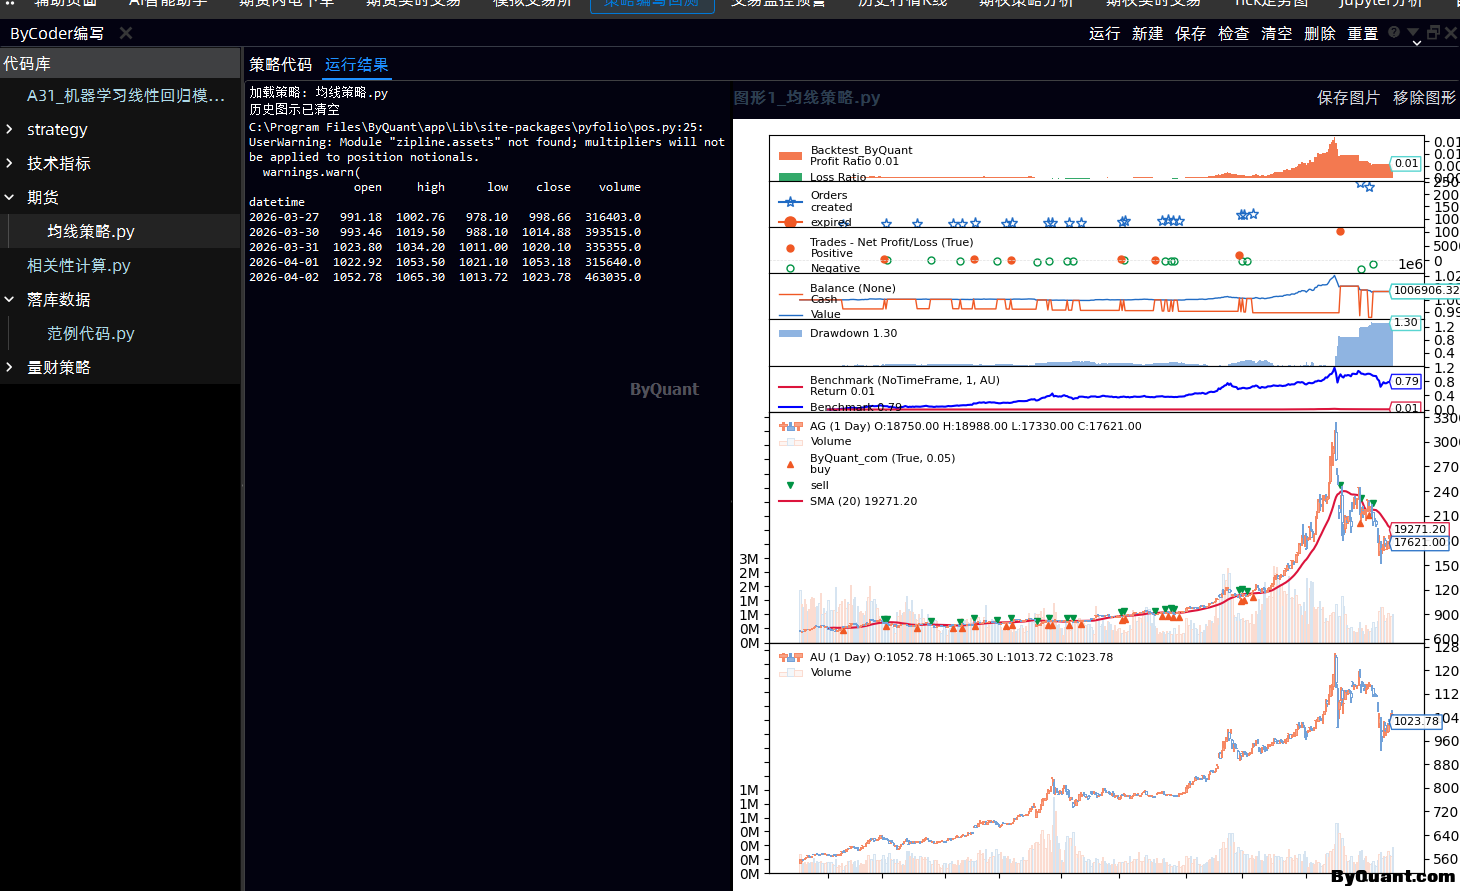Screen dimensions: 1460x891
Task: Run the strategy with 运行 button
Action: tap(1104, 34)
